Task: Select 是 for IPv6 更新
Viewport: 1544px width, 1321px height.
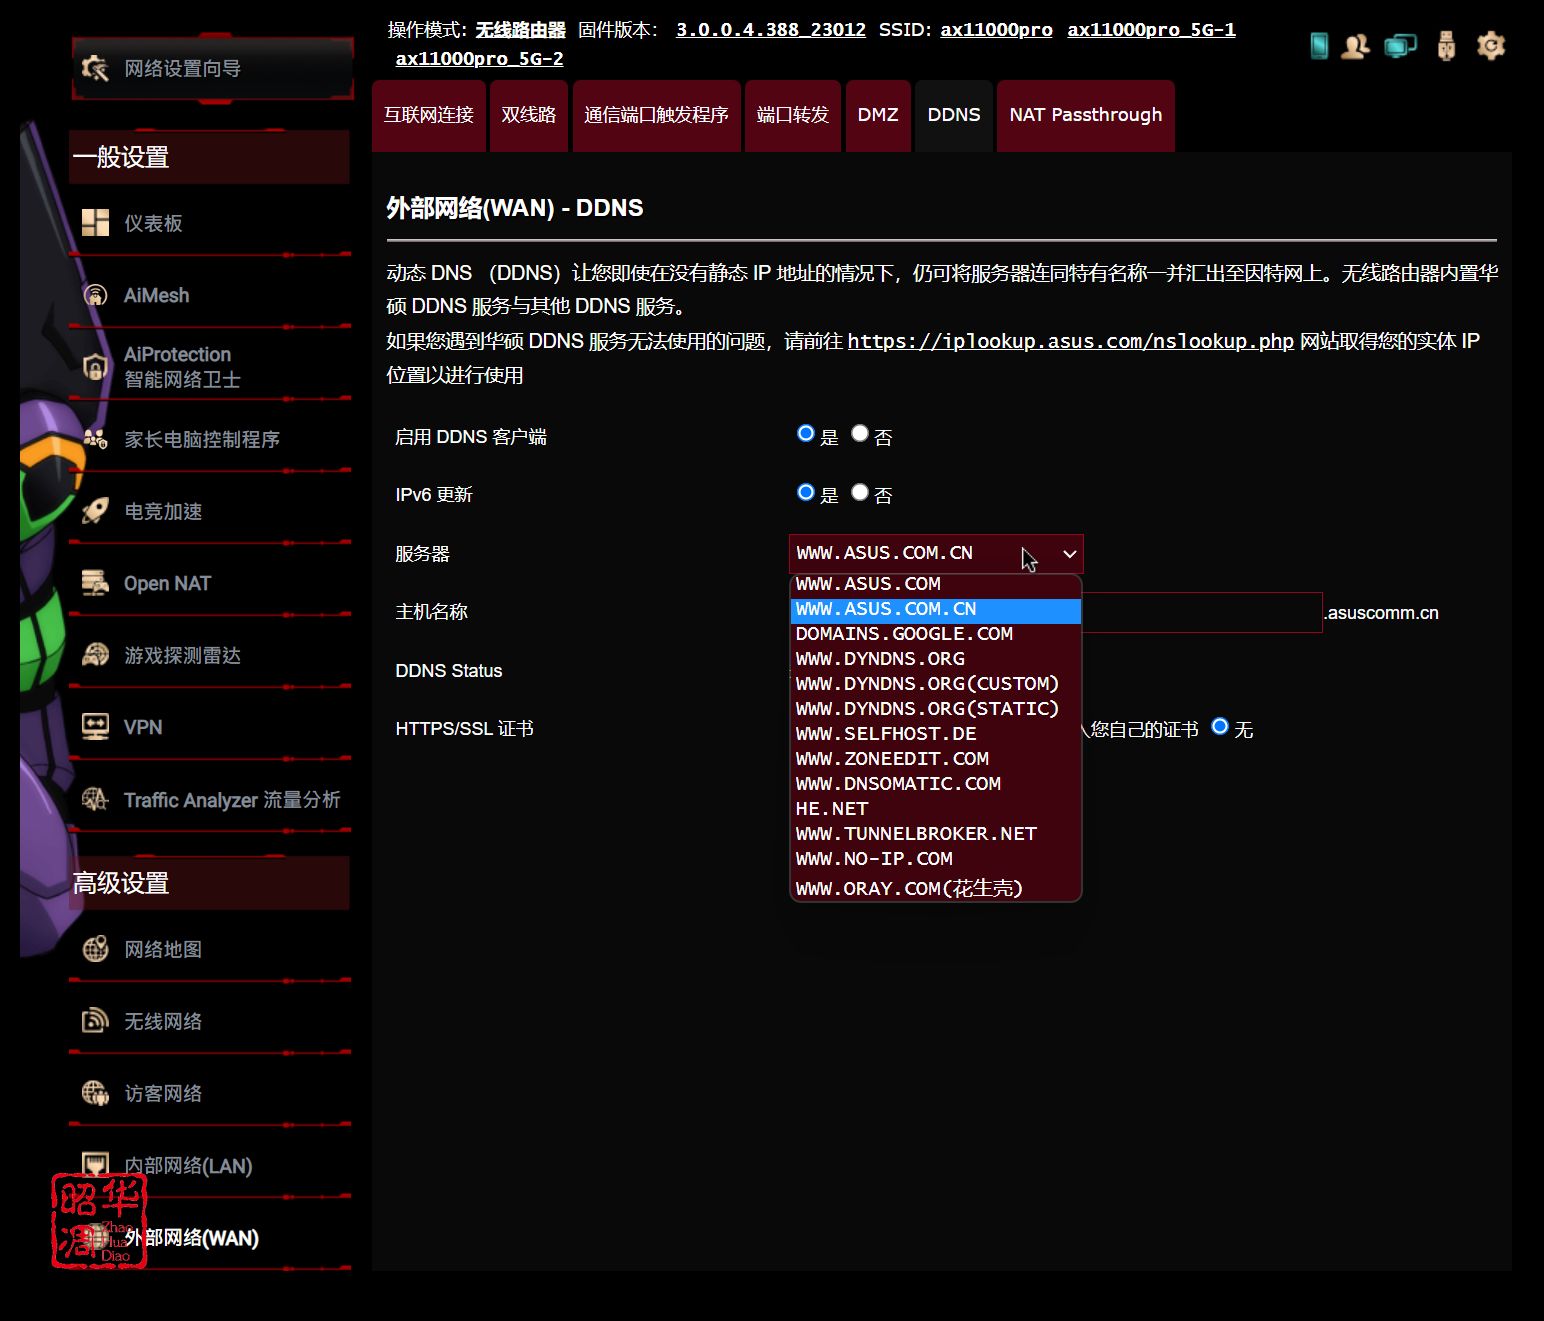Action: point(806,492)
